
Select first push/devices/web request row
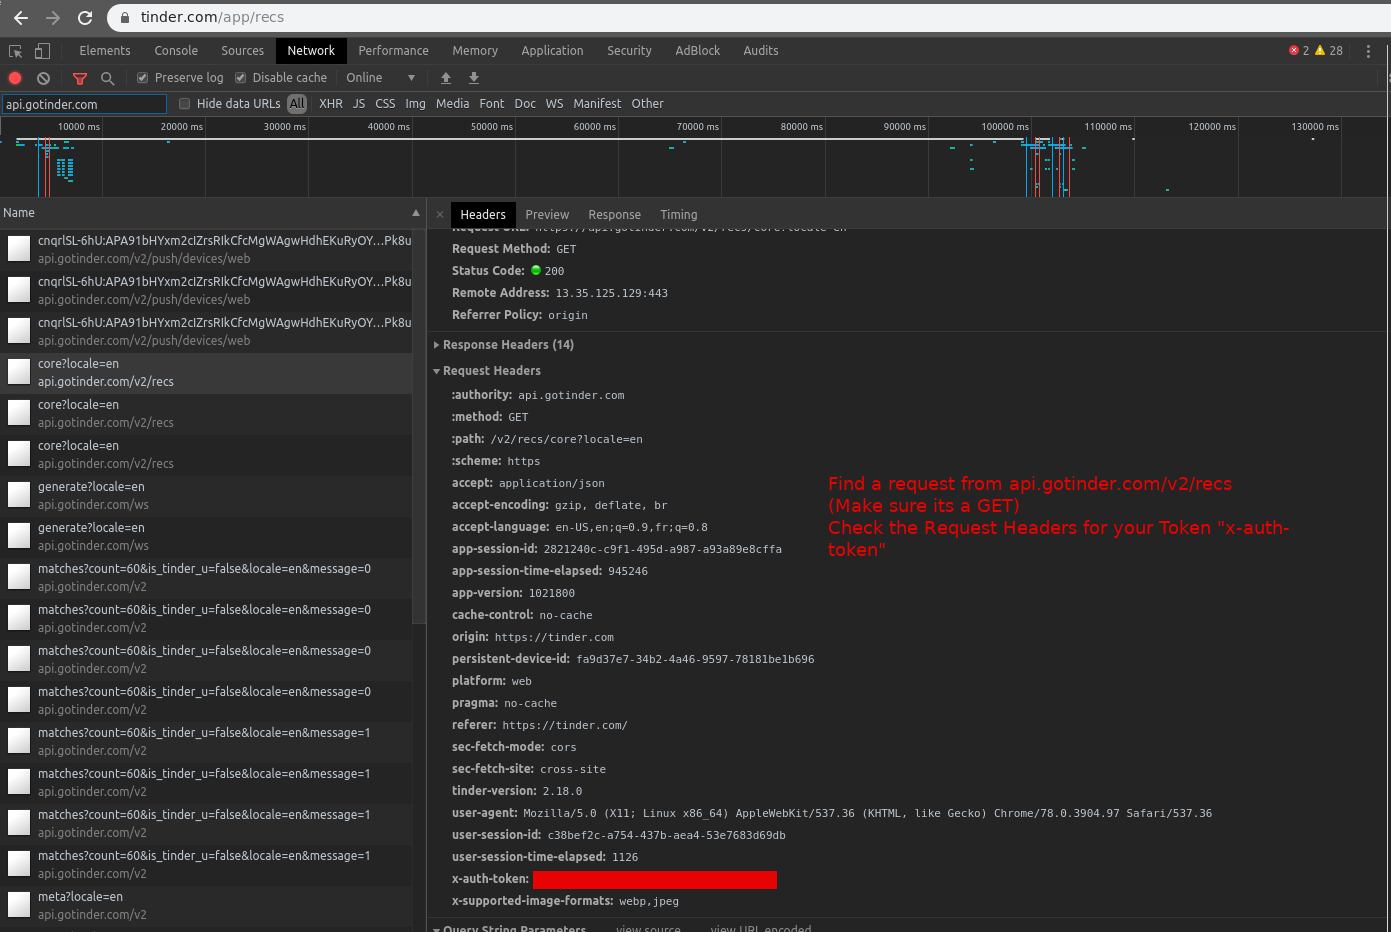(206, 250)
